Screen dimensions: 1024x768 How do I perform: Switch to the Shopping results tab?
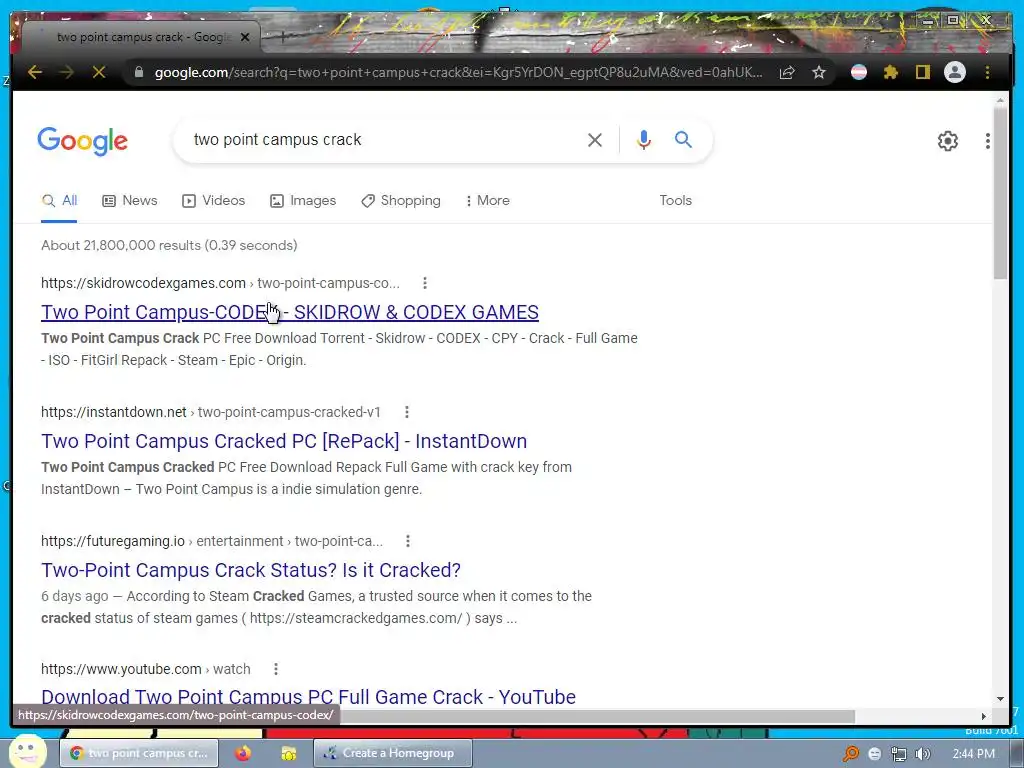coord(401,200)
